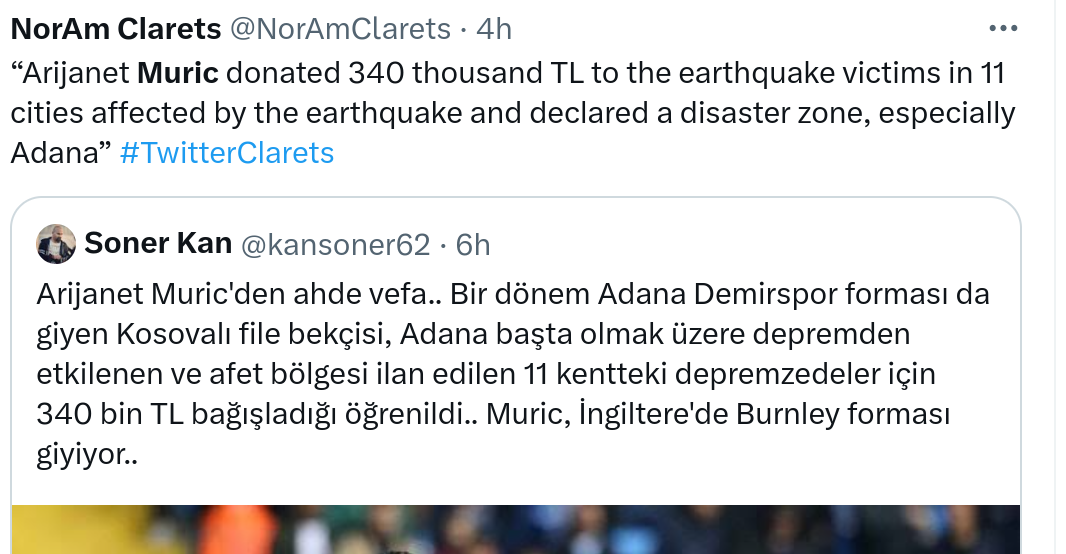Open the more options ellipsis menu
The image size is (1066, 554).
click(1005, 29)
